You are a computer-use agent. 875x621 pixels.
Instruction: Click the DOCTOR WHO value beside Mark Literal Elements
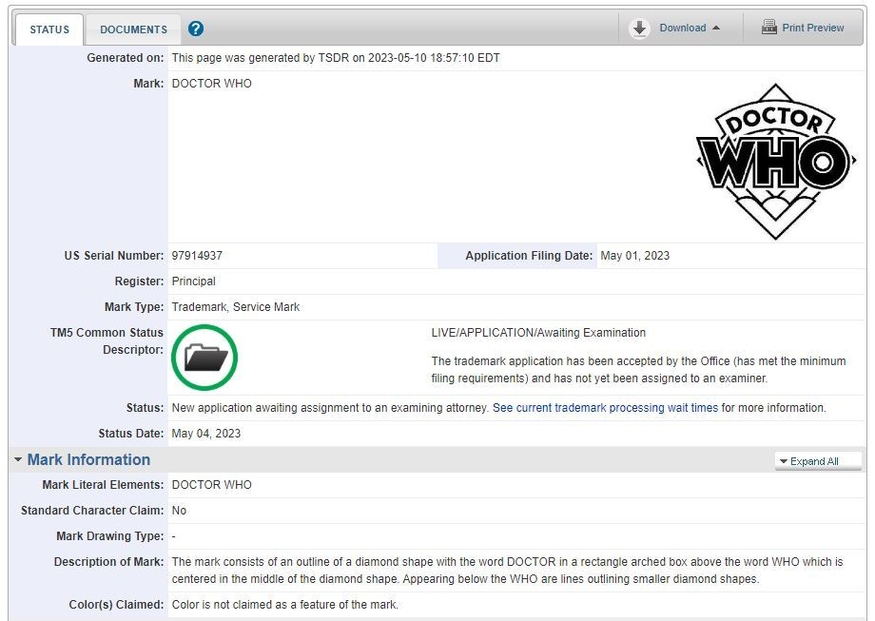click(211, 485)
